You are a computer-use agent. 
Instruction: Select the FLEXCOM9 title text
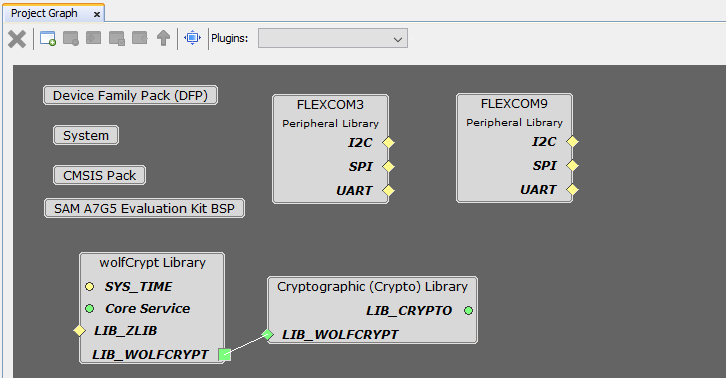click(514, 104)
